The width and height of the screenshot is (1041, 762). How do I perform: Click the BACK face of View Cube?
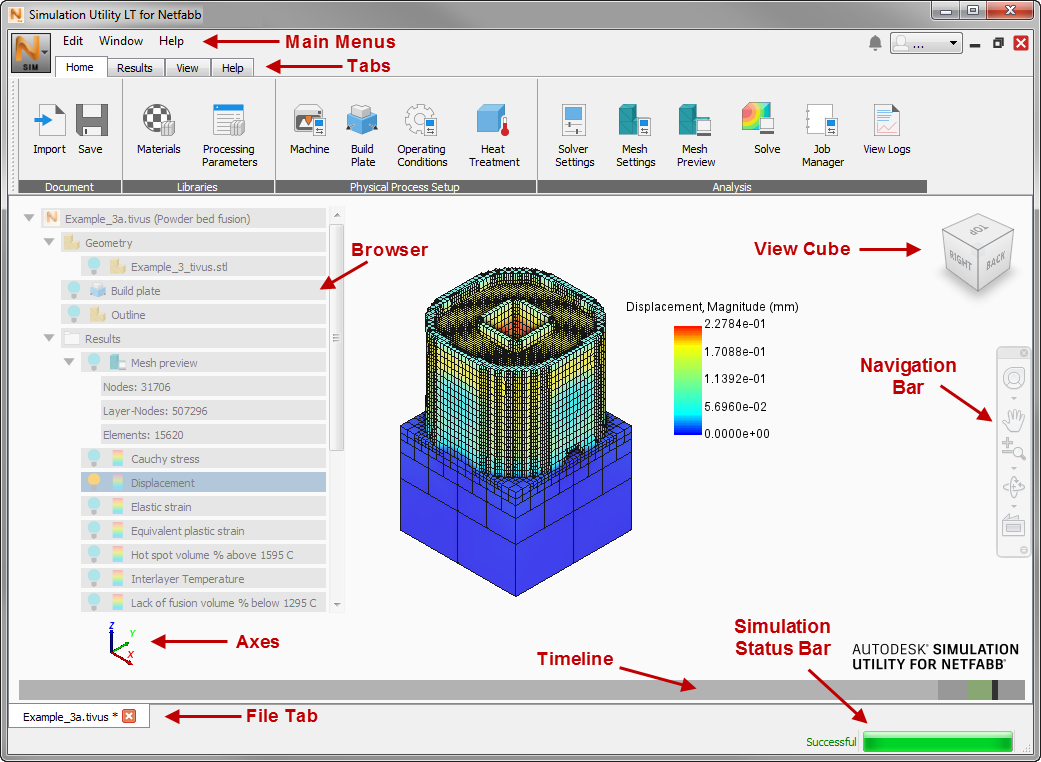tap(995, 260)
